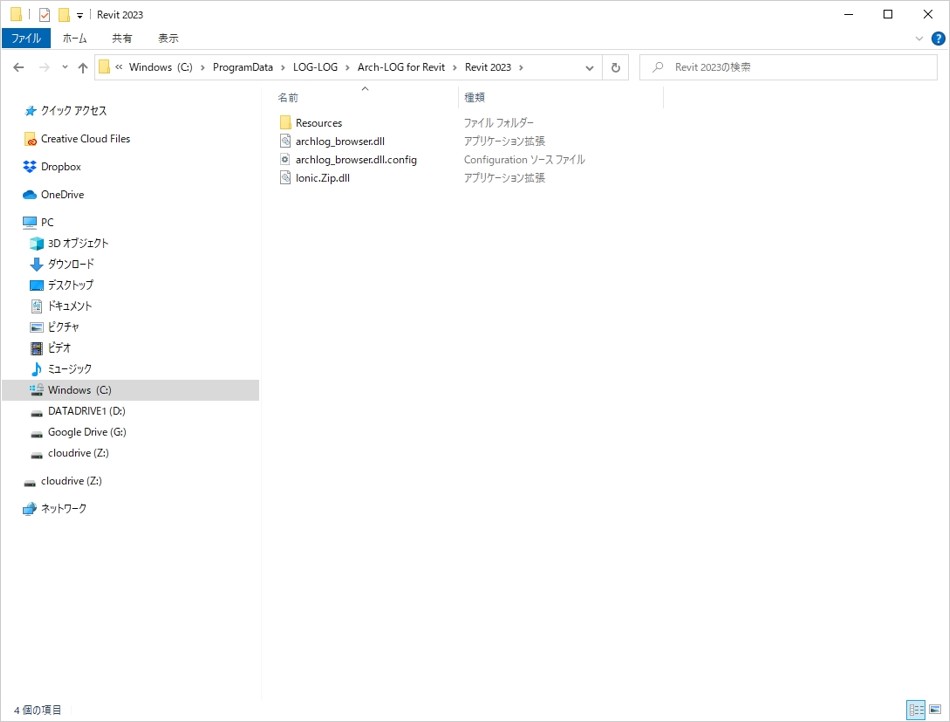
Task: Click the Creative Cloud Files icon
Action: point(30,139)
